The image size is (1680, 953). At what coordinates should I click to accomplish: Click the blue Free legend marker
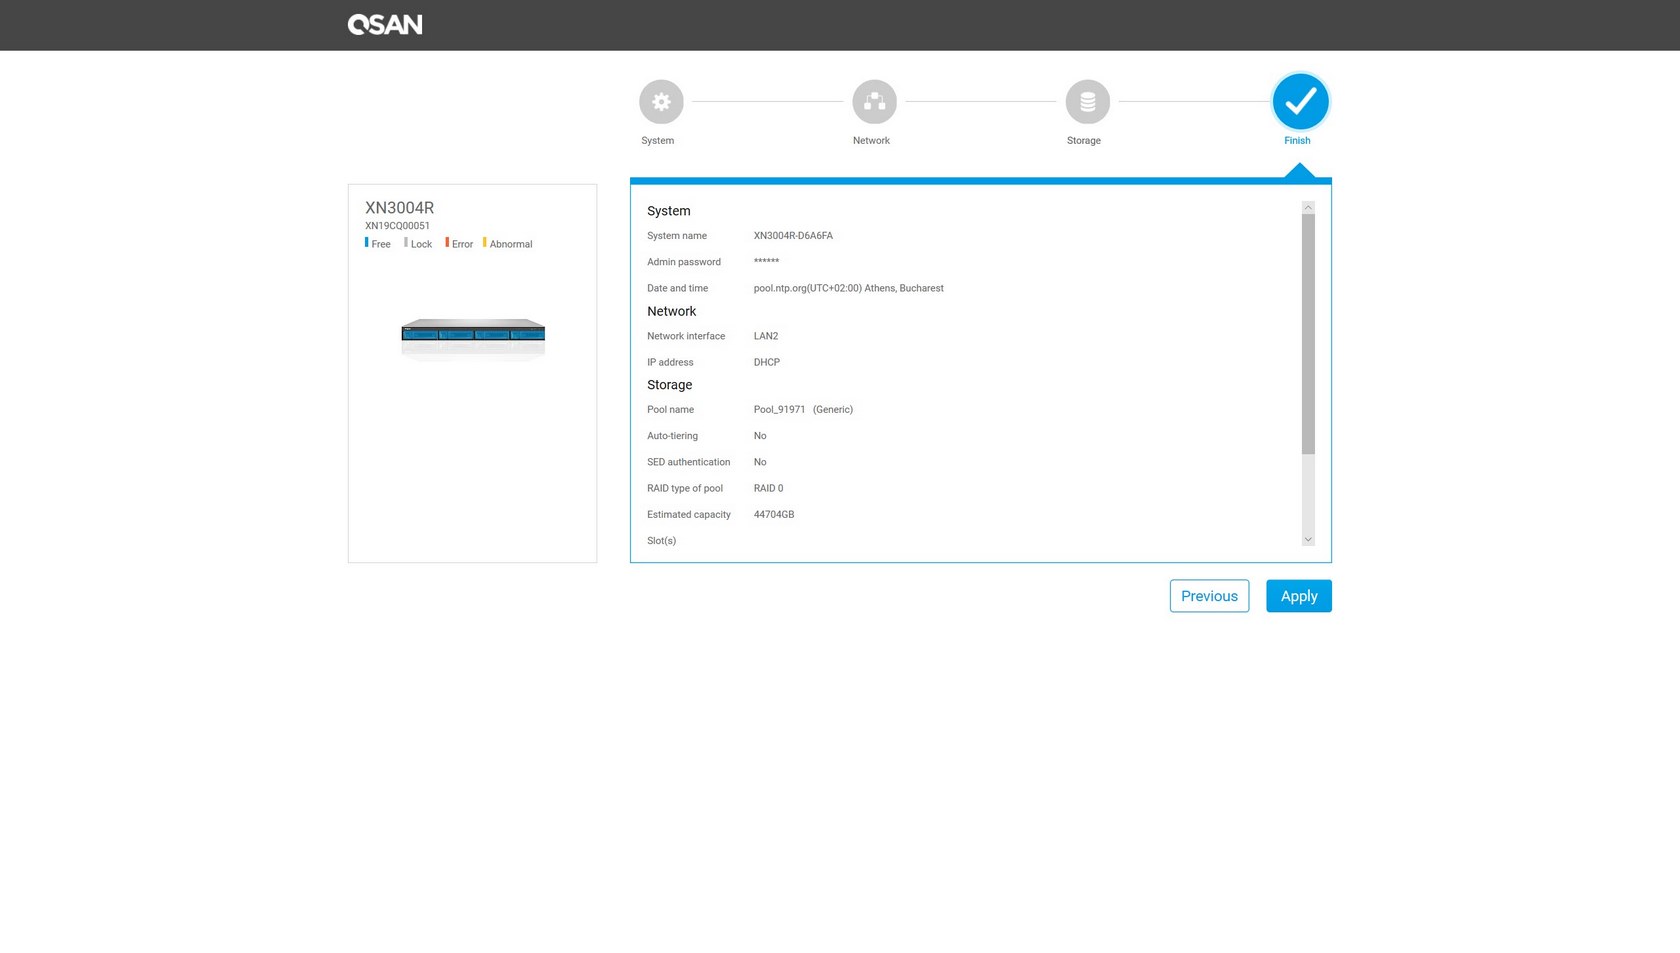point(366,242)
